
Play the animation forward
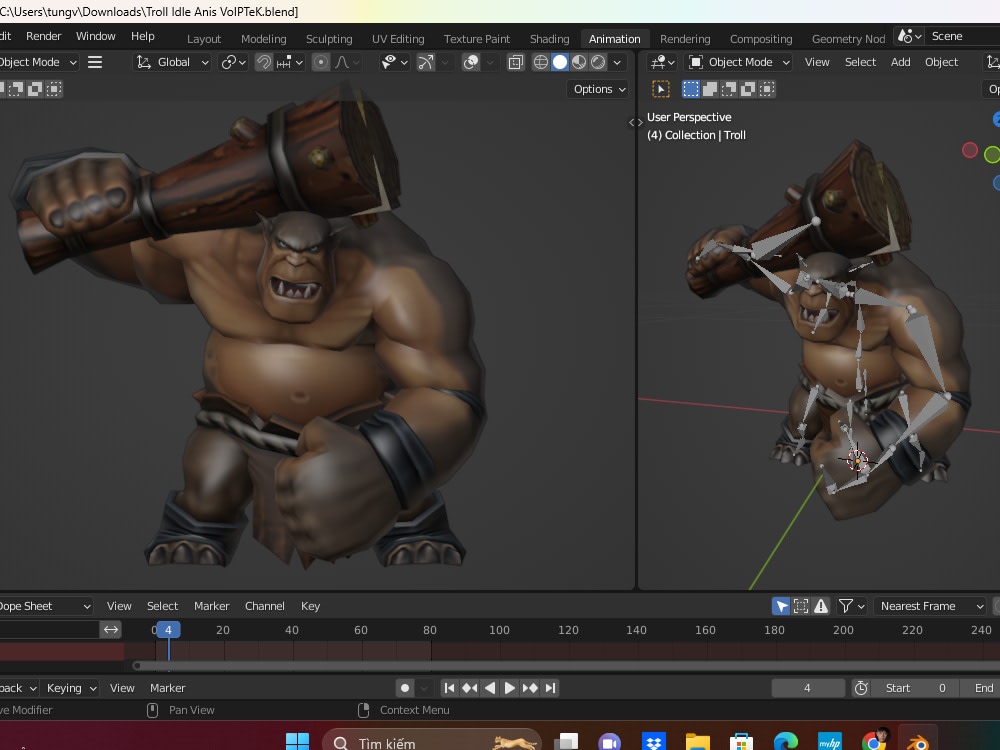point(510,688)
